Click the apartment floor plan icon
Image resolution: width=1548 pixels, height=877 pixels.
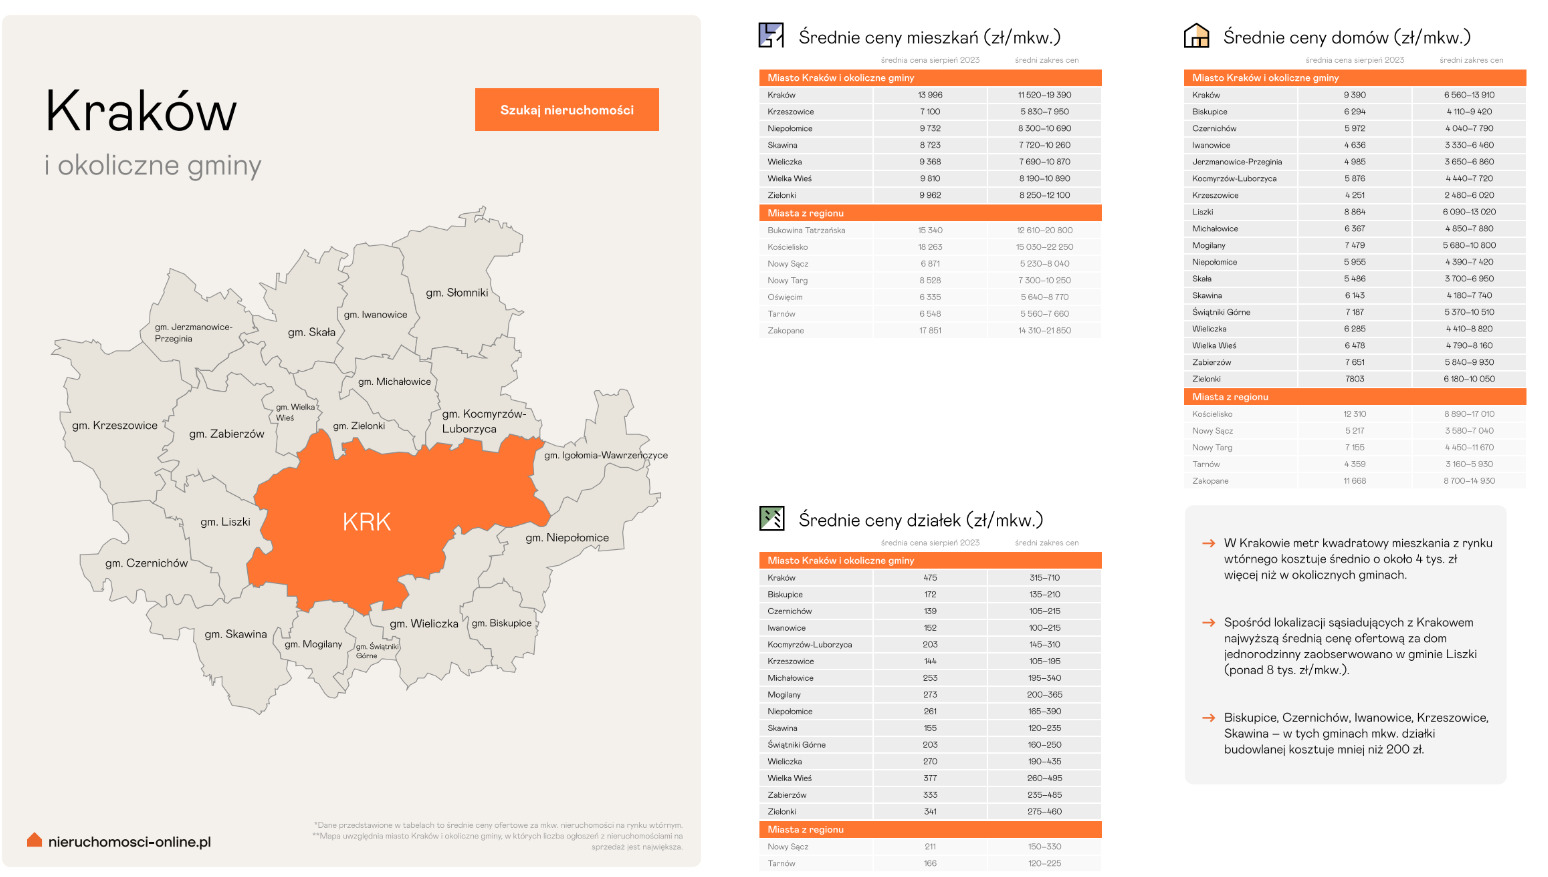tap(771, 36)
